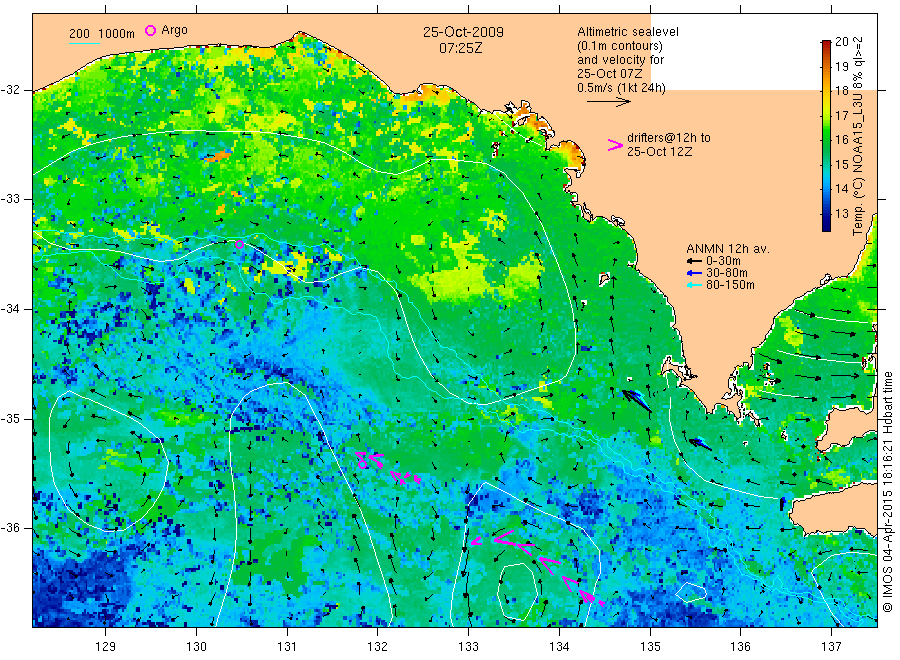Click longitude axis label 131
900x660 pixels.
[287, 647]
